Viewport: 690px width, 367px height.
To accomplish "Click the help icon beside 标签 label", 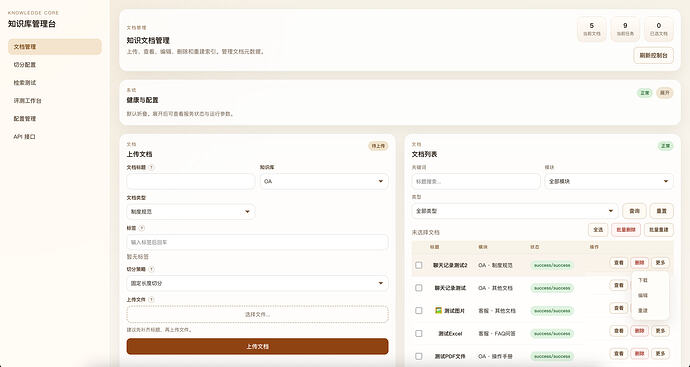I will (141, 228).
